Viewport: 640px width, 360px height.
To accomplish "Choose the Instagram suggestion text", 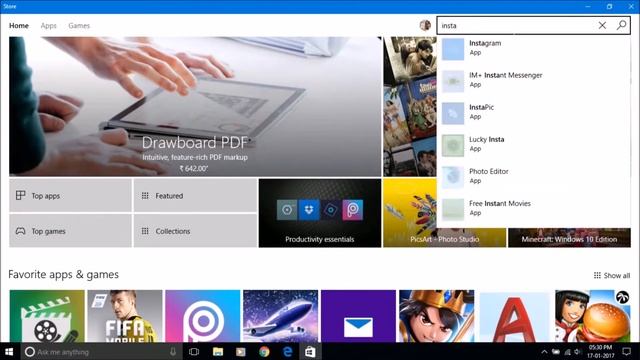I will (x=485, y=43).
